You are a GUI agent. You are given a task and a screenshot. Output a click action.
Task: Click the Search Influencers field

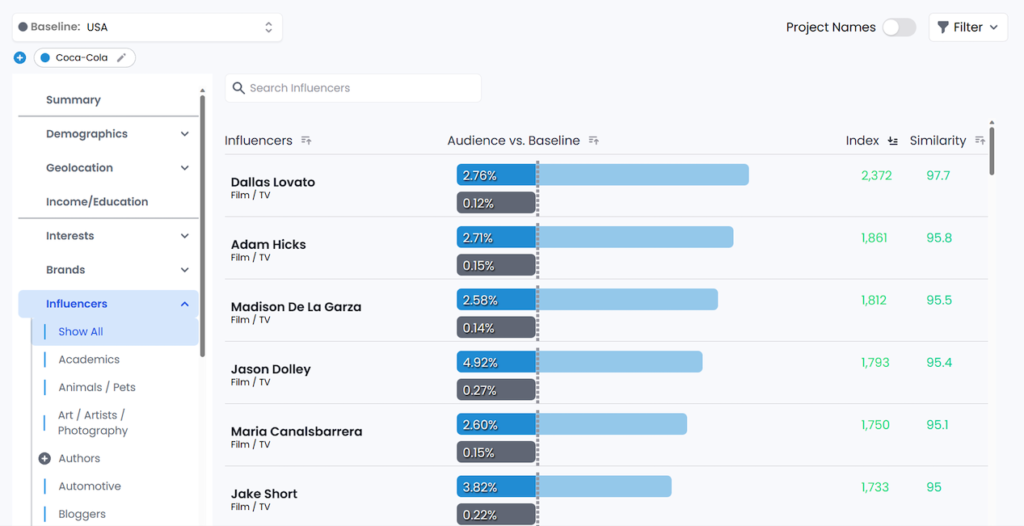(x=353, y=88)
